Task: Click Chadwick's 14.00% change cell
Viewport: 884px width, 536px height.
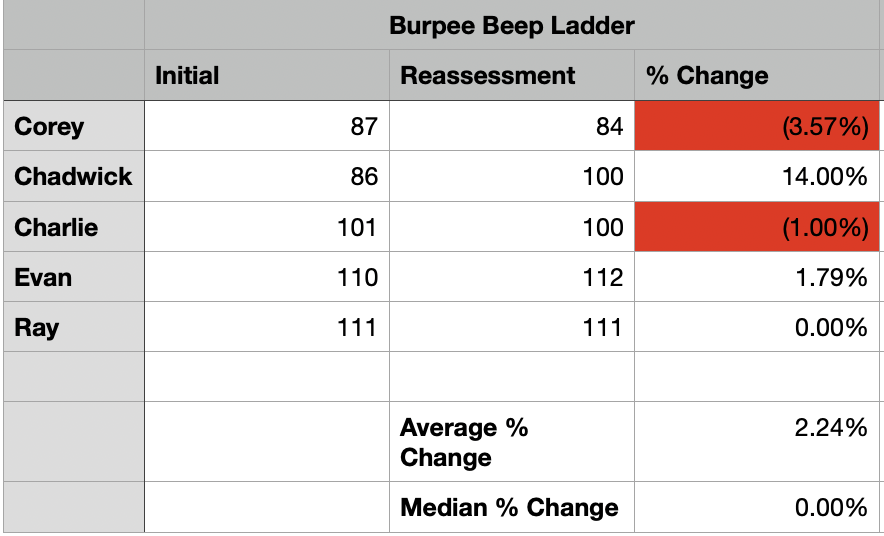Action: coord(757,177)
